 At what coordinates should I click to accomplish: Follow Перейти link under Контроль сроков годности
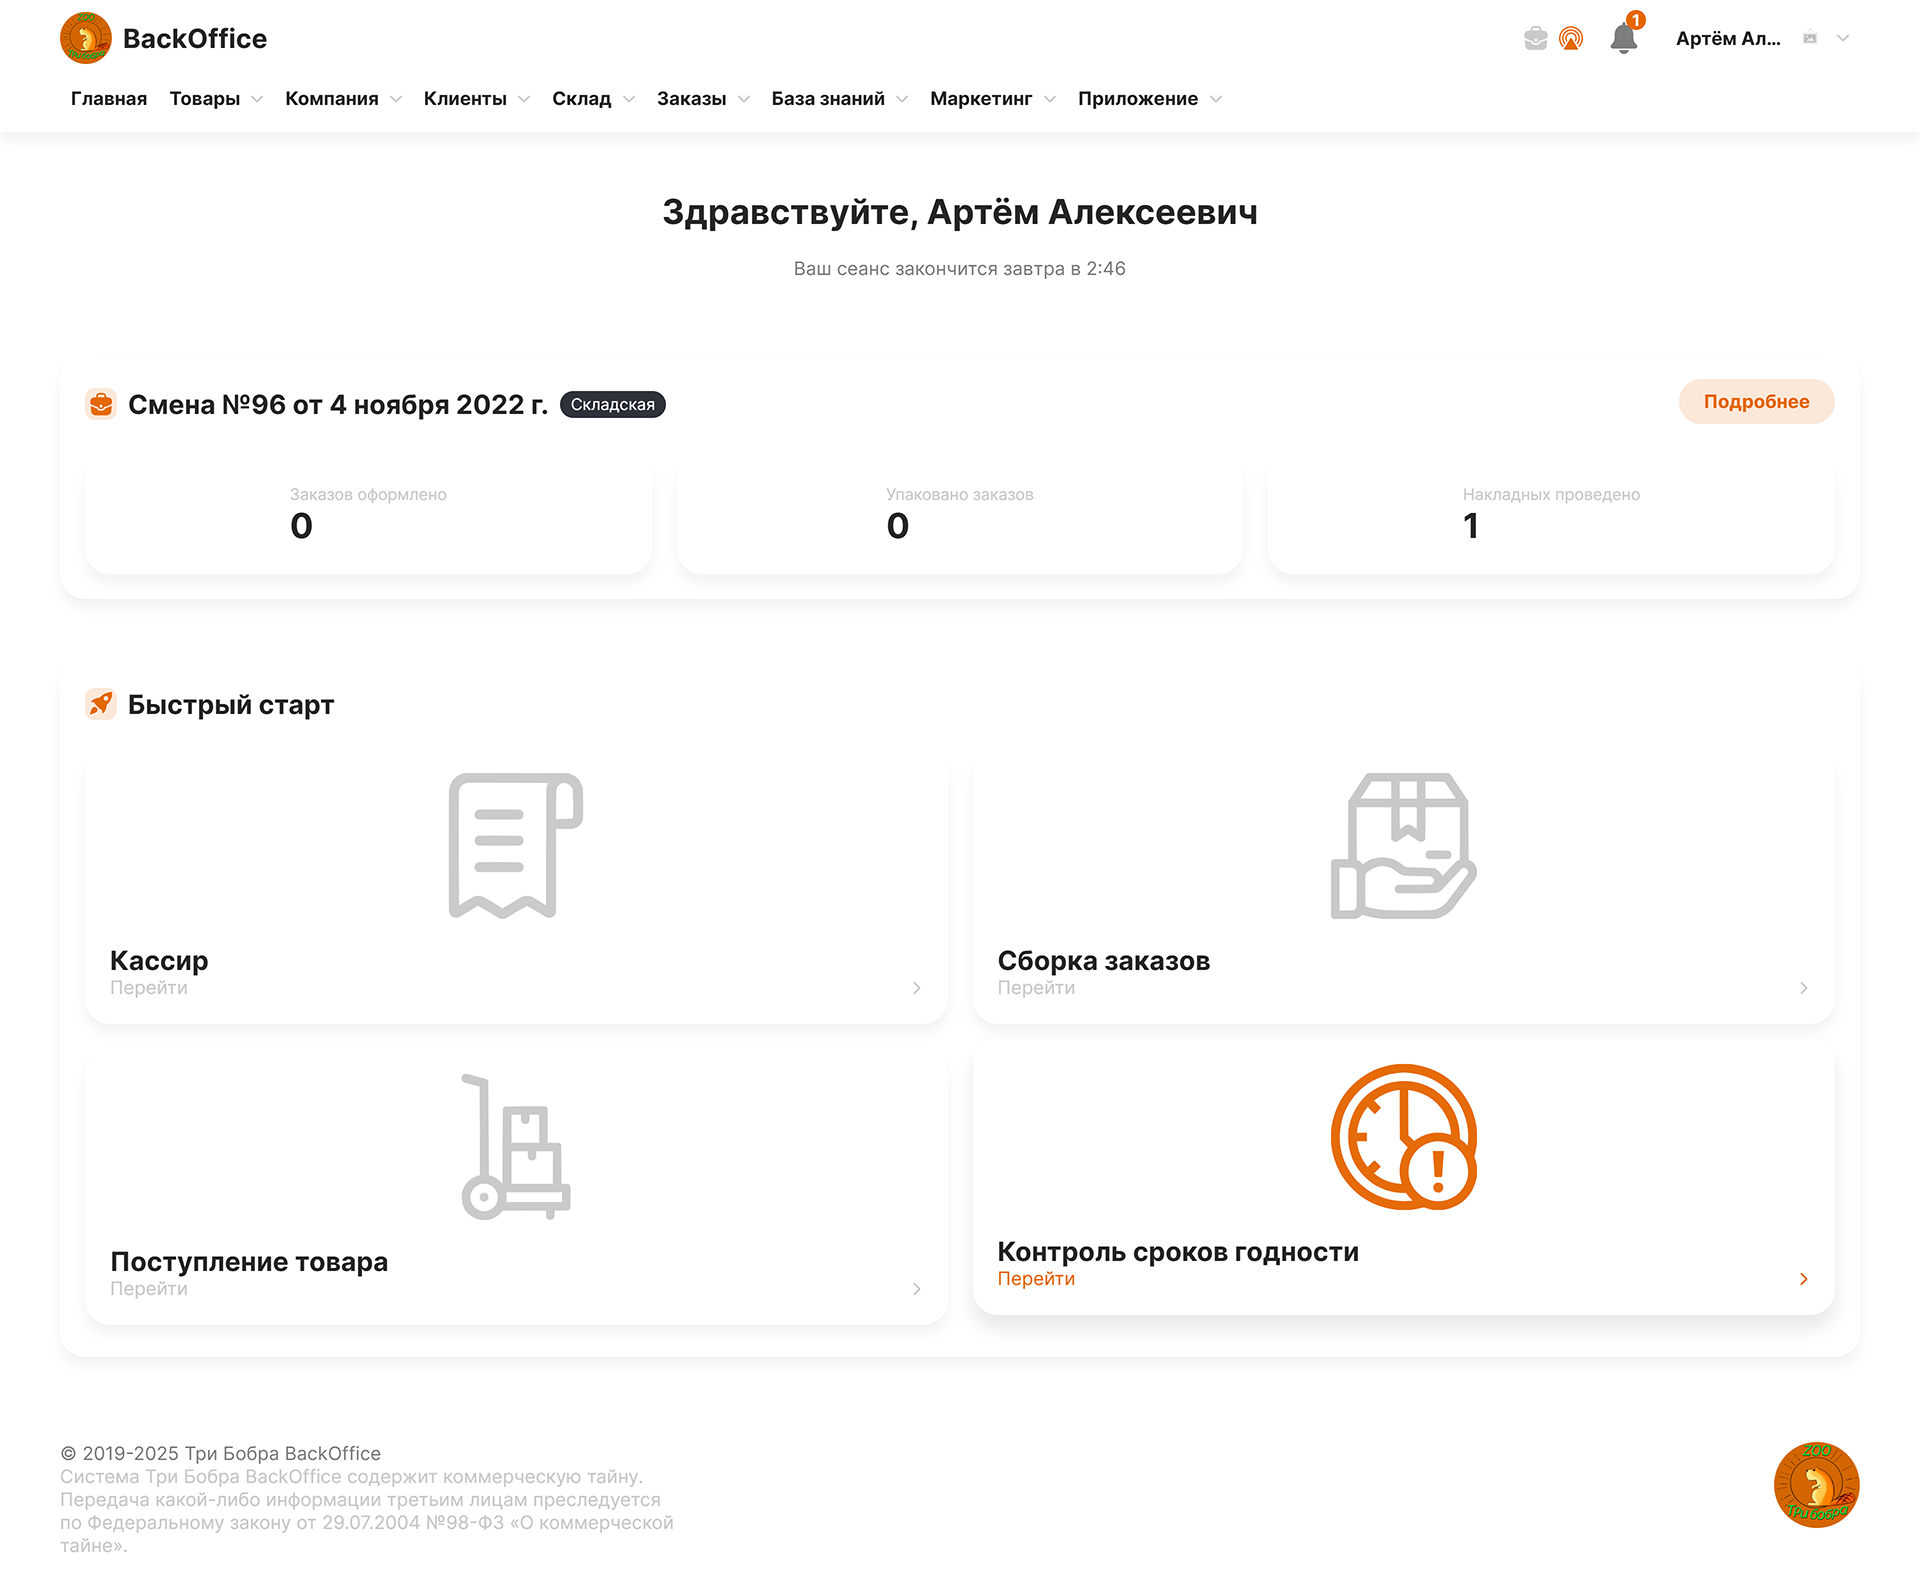point(1036,1279)
